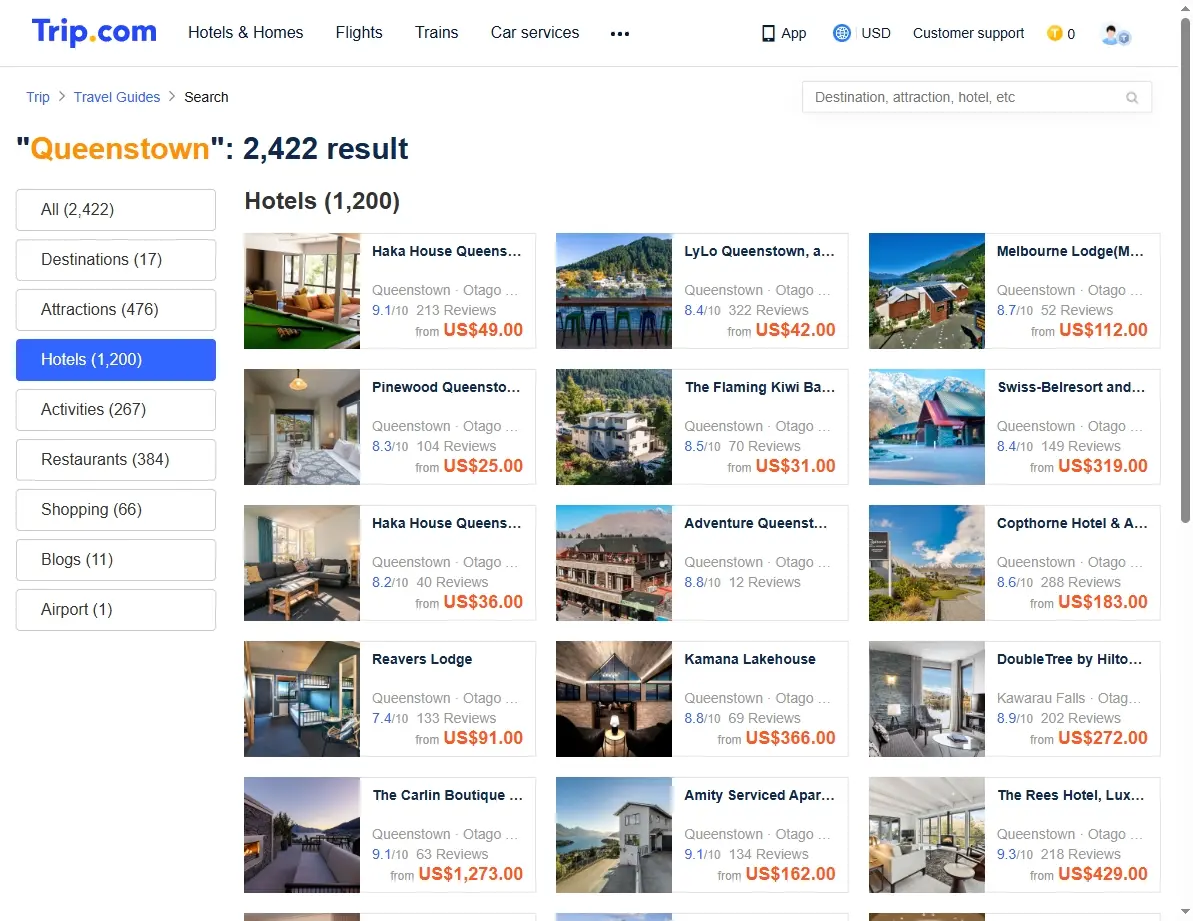Open the user profile avatar
1193x921 pixels.
(1115, 34)
